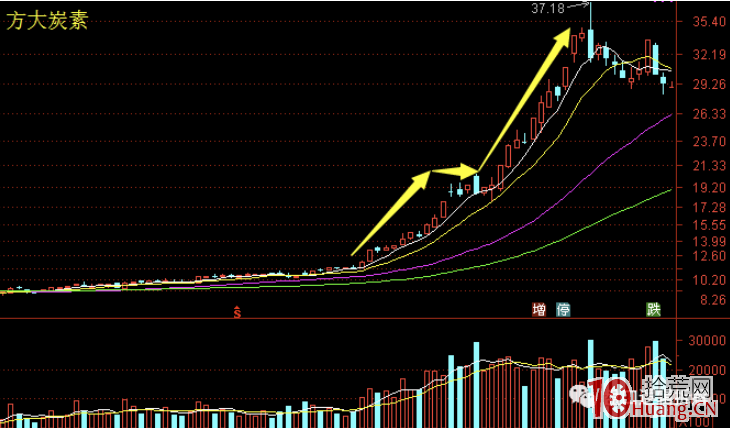Click the 8.26 price axis label

[714, 299]
